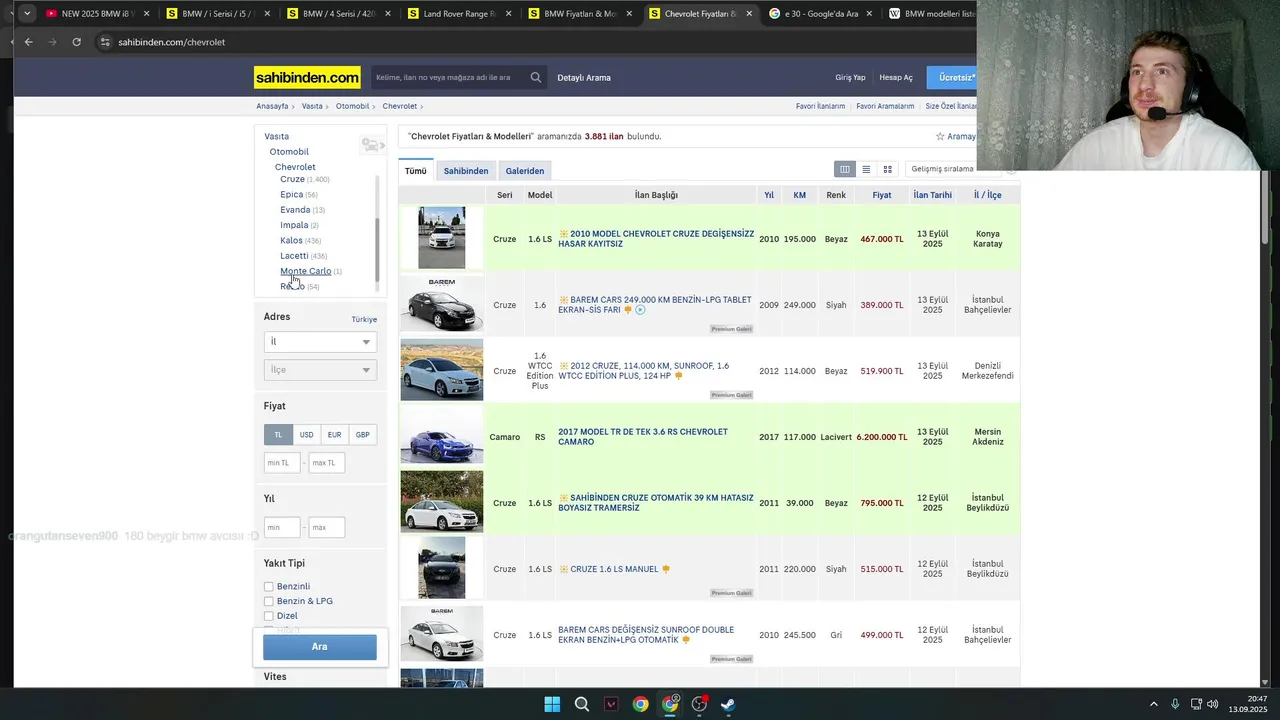The image size is (1280, 720).
Task: Tick the Benzinli fuel checkbox
Action: tap(268, 586)
